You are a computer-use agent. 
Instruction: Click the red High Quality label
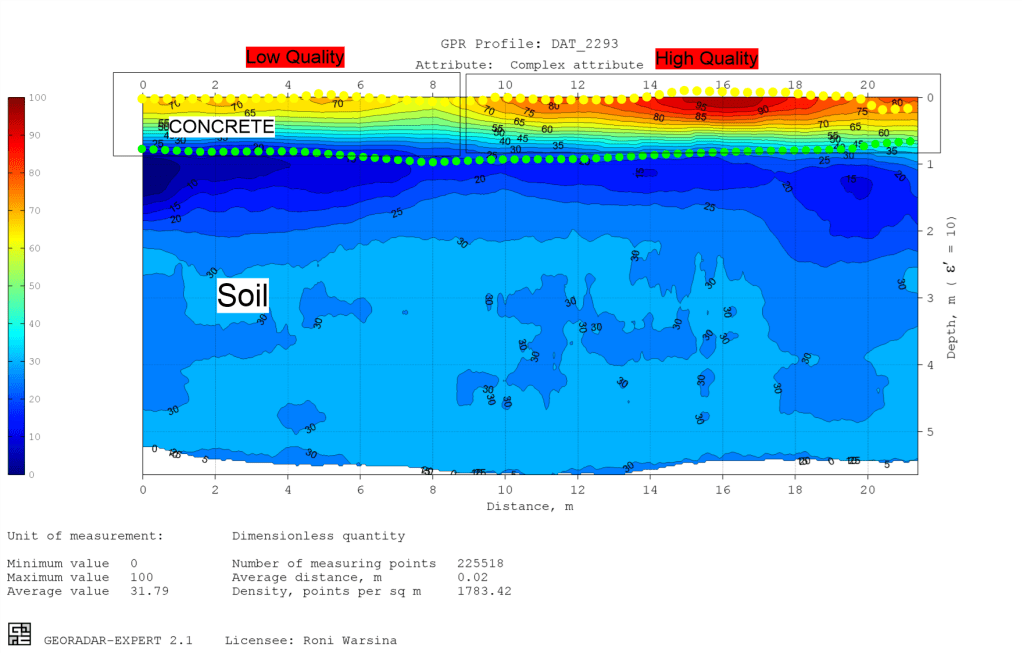point(706,59)
